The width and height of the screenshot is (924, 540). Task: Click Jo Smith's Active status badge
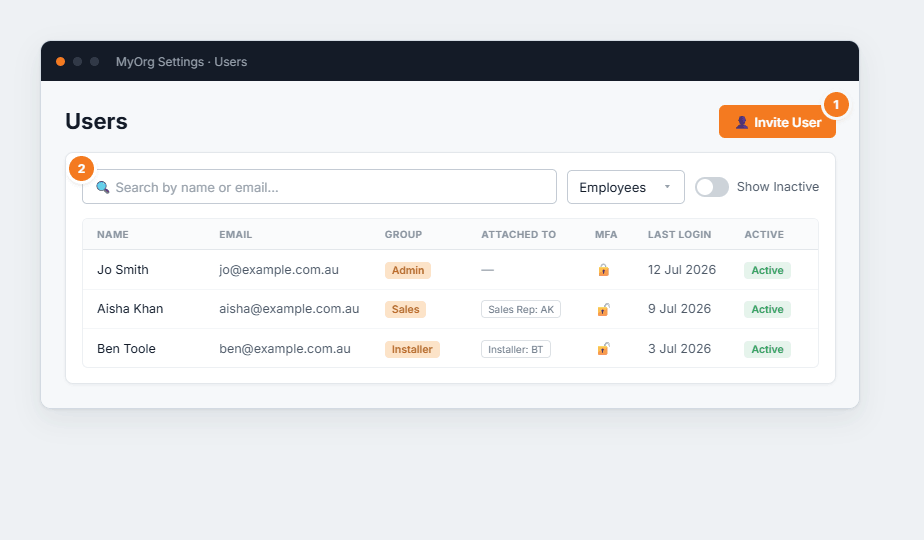point(767,270)
